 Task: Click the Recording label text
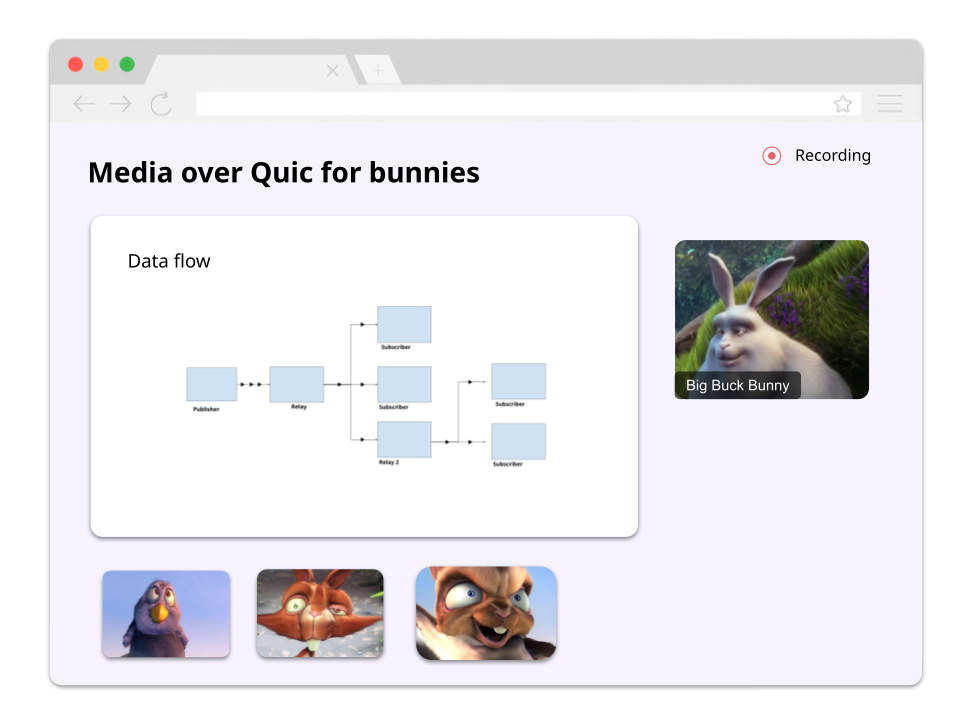(x=833, y=155)
